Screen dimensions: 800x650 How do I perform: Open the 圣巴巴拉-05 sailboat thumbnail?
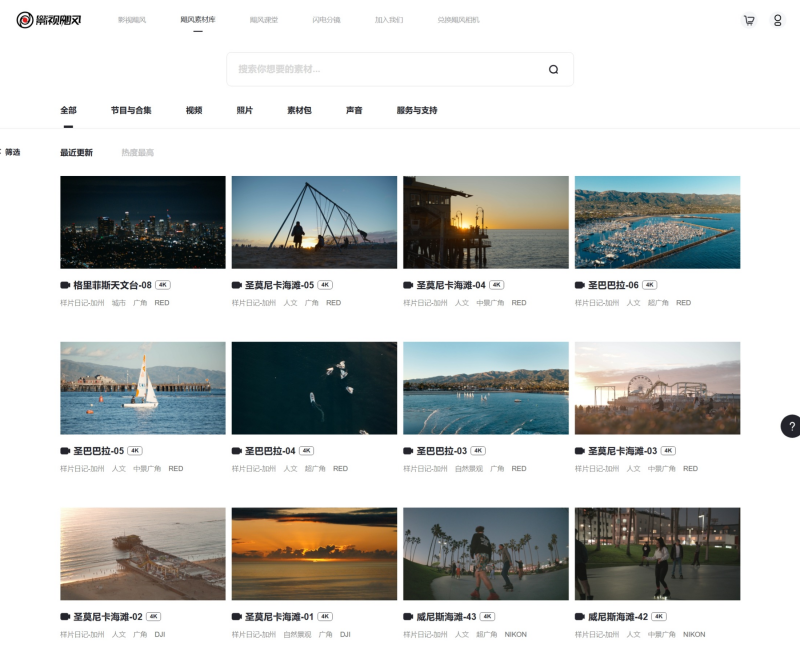(x=143, y=388)
